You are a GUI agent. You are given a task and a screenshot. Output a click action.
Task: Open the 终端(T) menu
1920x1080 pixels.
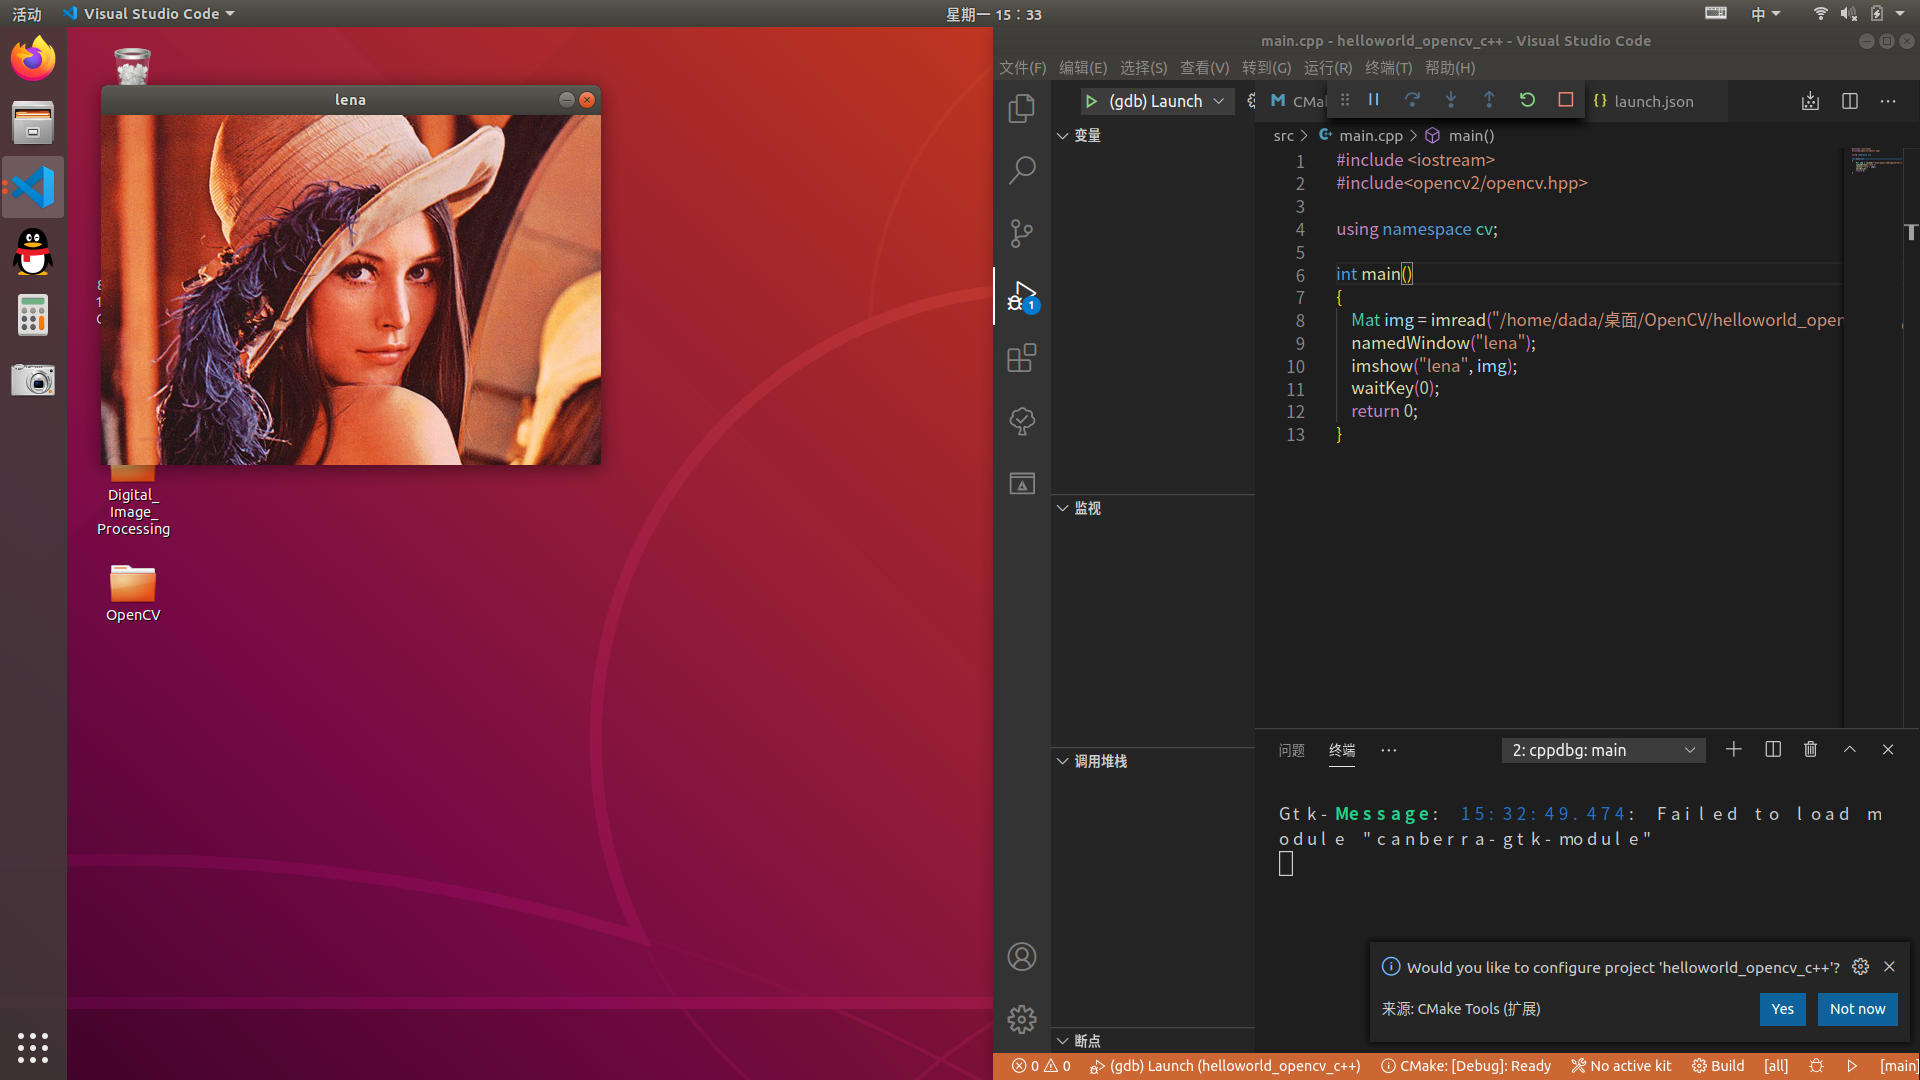pyautogui.click(x=1388, y=68)
